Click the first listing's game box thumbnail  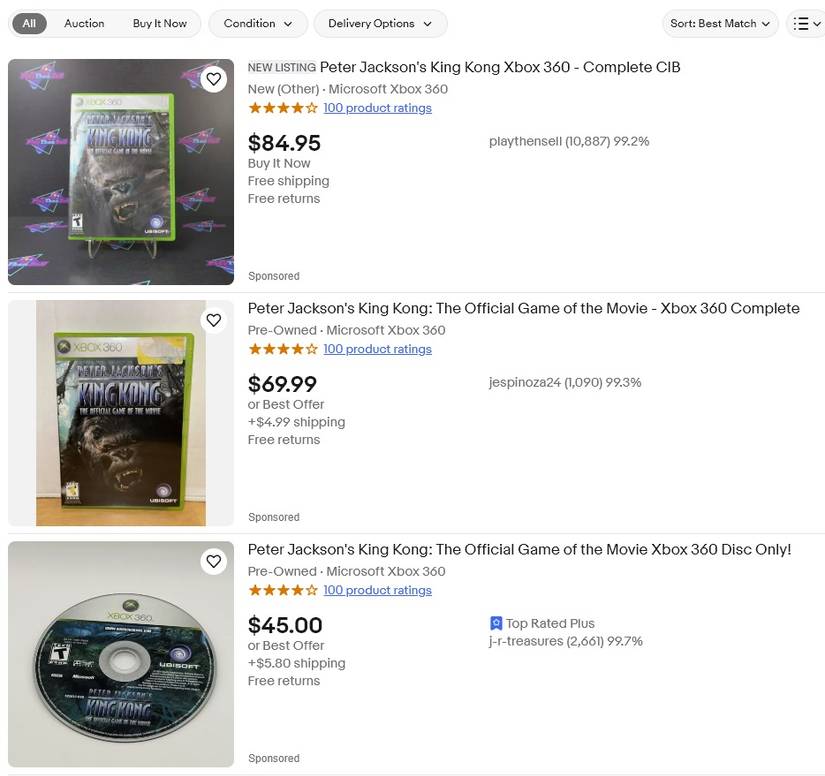pyautogui.click(x=120, y=170)
